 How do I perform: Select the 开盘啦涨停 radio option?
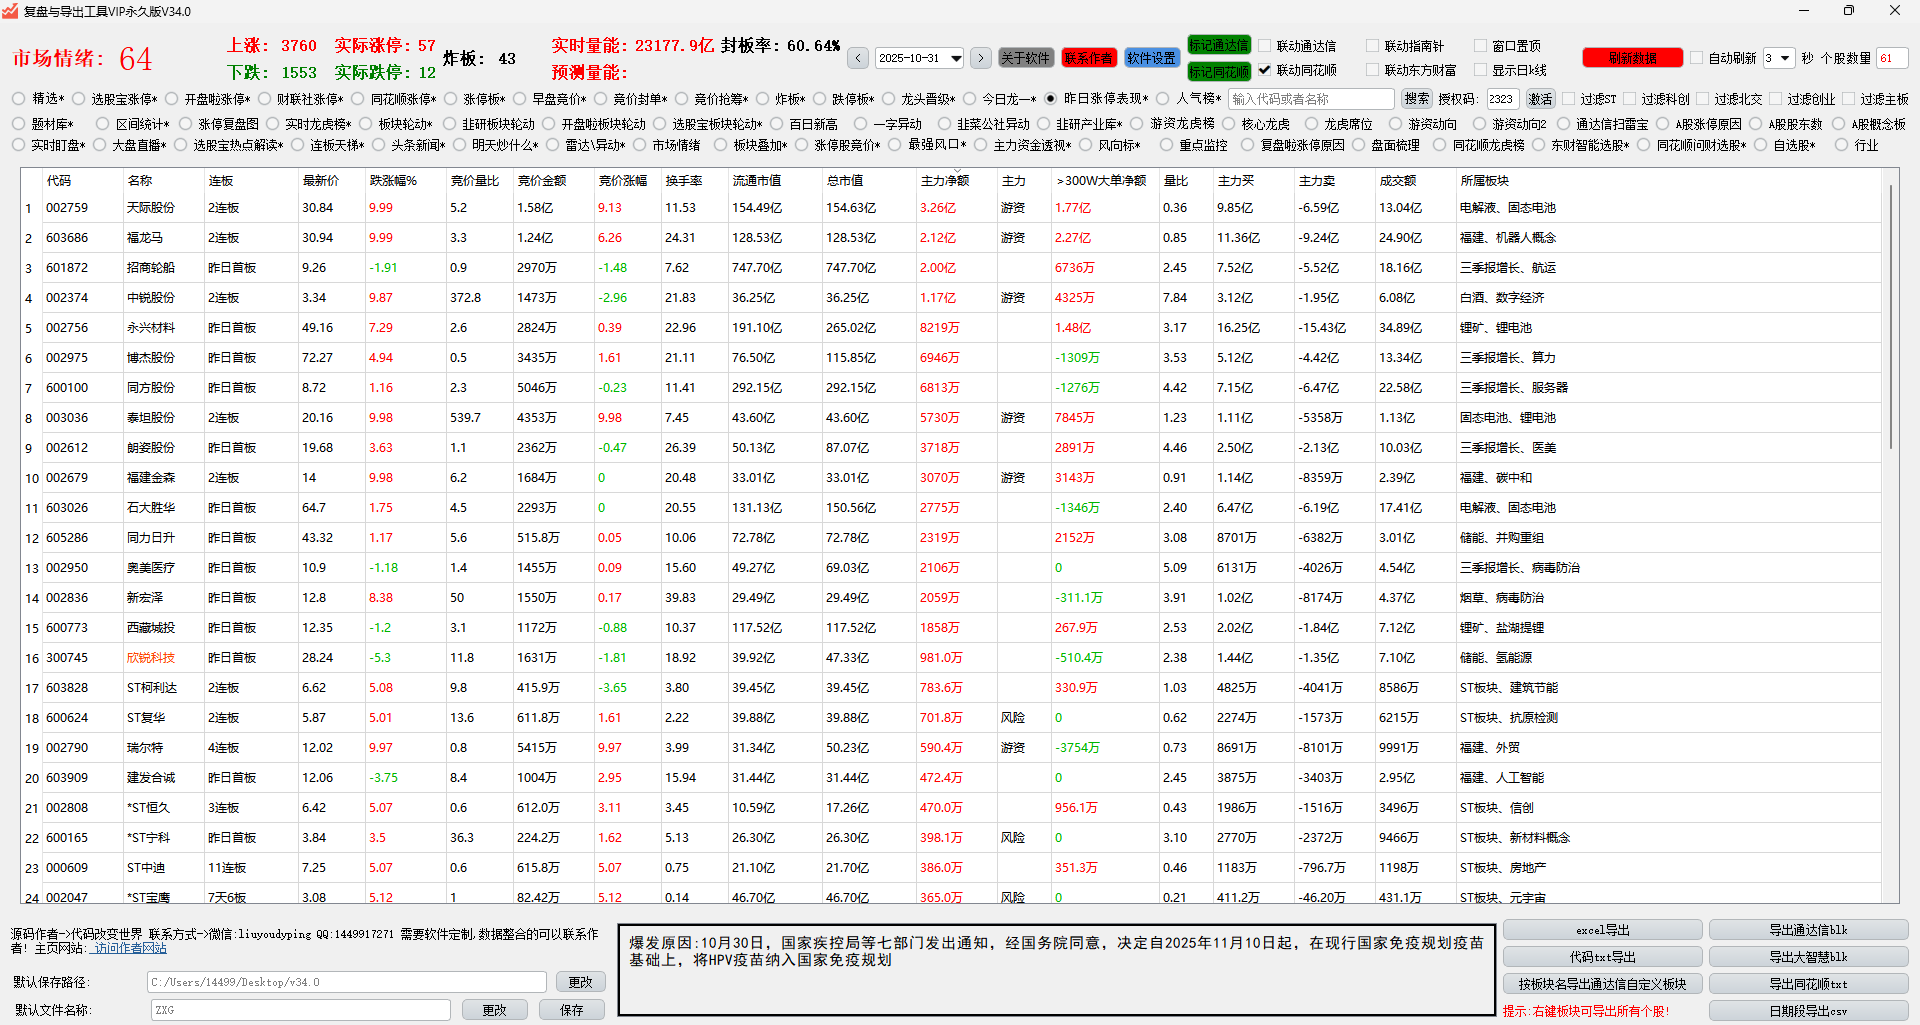click(172, 99)
